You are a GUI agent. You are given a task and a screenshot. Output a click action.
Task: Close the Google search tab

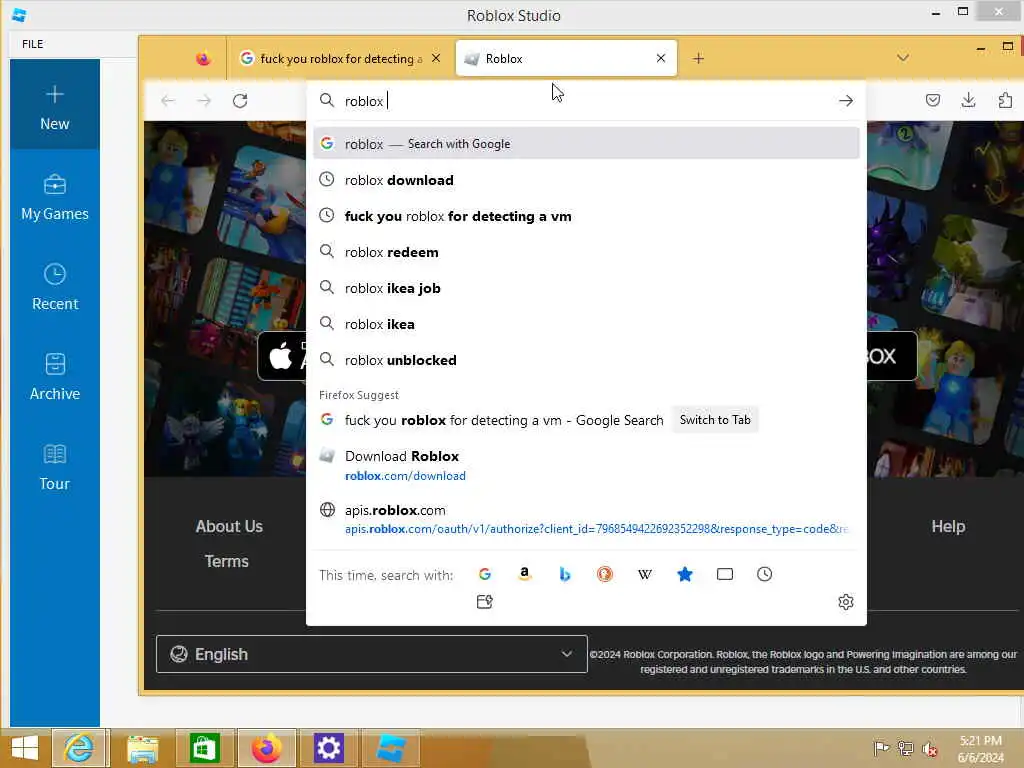436,58
